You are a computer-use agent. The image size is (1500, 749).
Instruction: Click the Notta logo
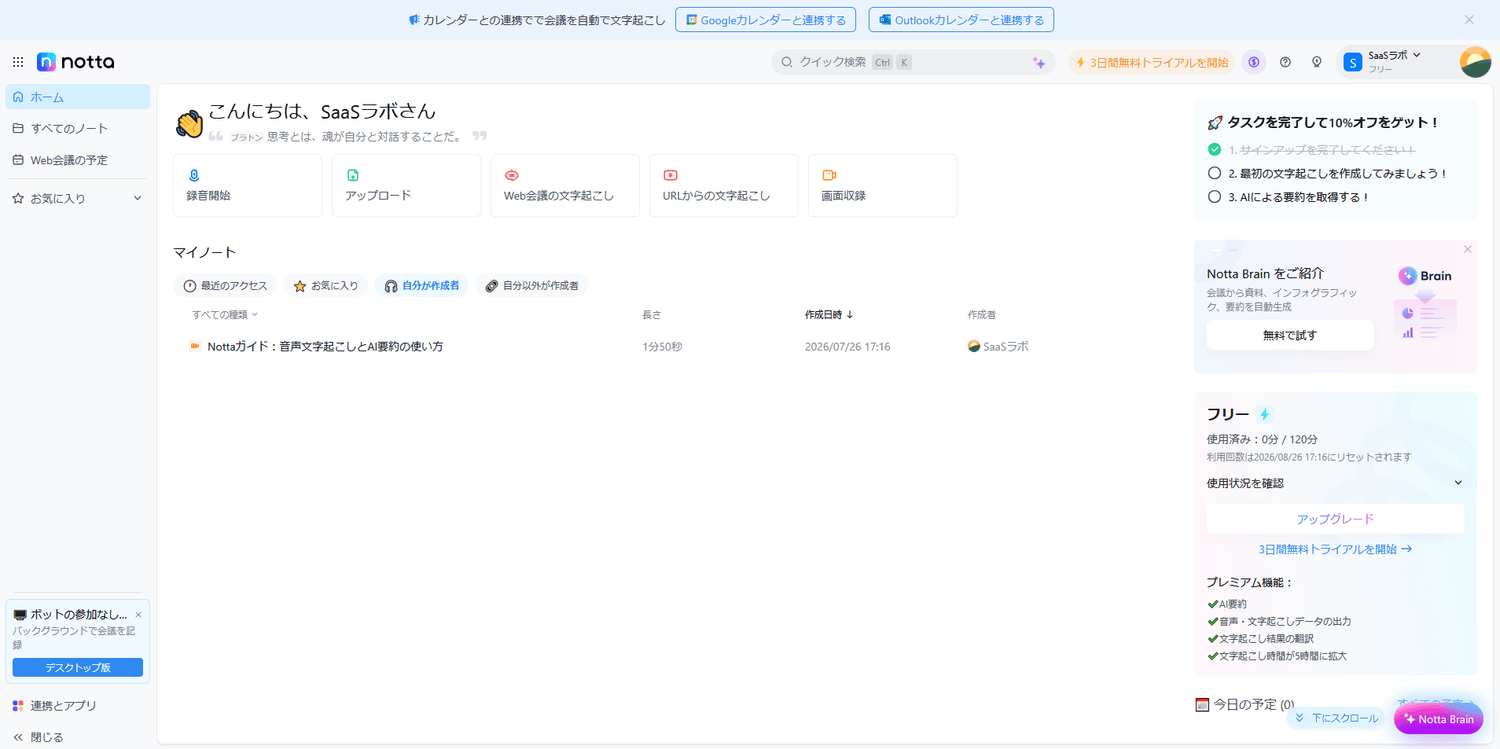(x=76, y=62)
